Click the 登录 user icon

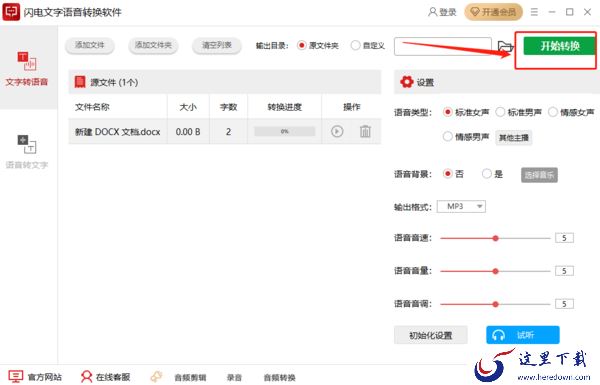coord(432,12)
